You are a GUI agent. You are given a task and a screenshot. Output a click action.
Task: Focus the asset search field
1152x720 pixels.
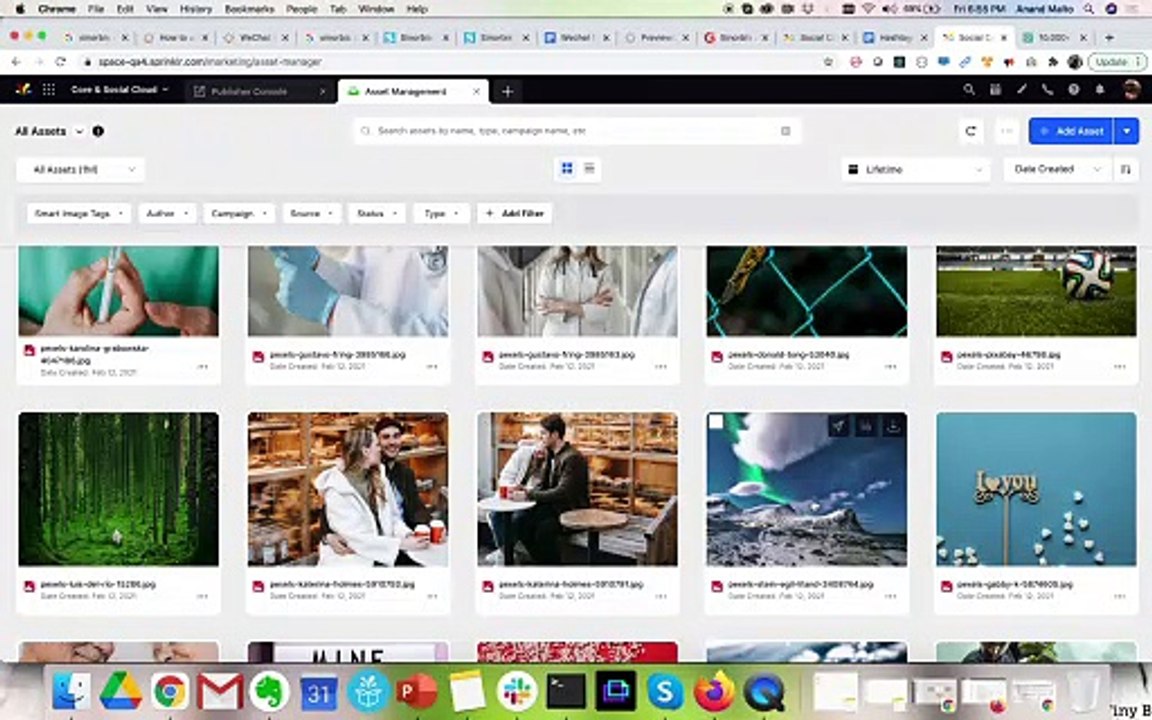pos(577,131)
